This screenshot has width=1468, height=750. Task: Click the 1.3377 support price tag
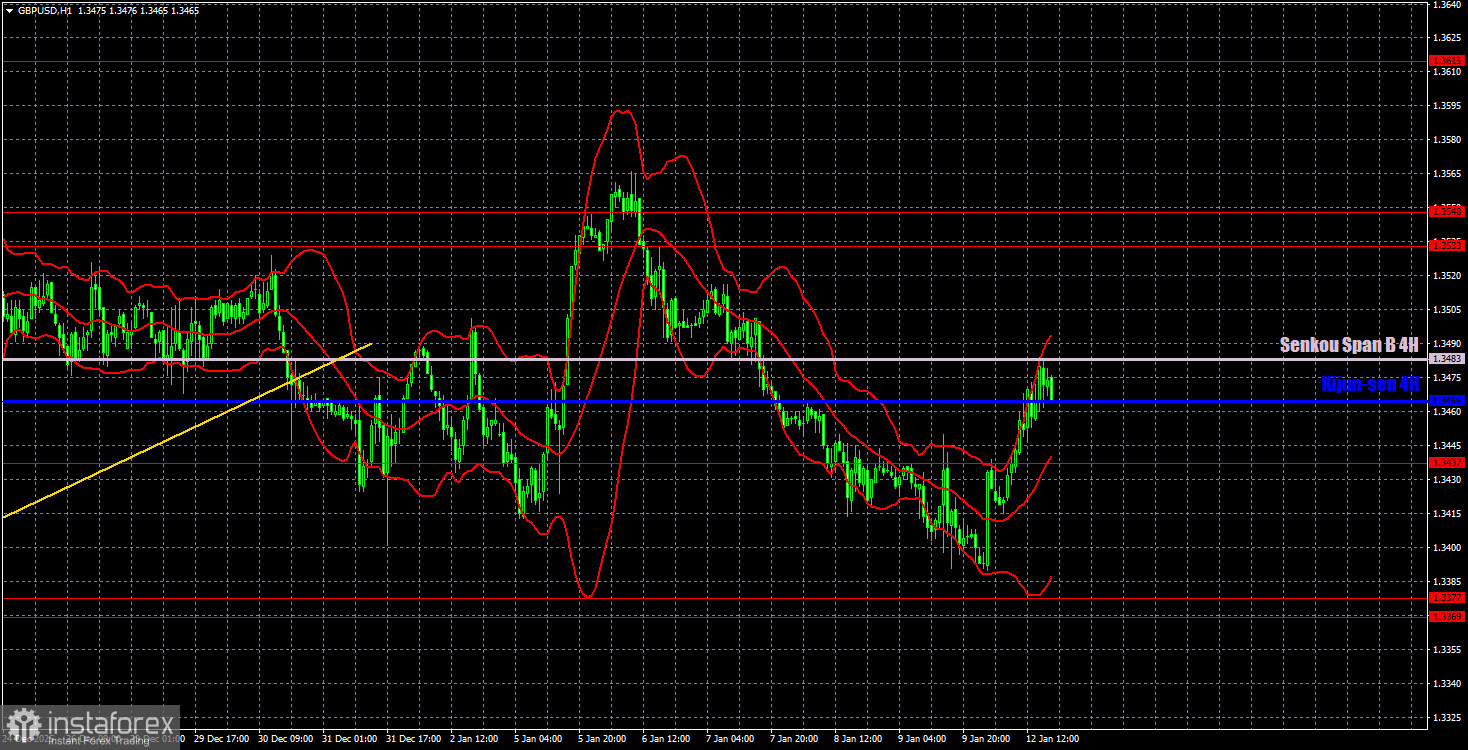(1446, 595)
